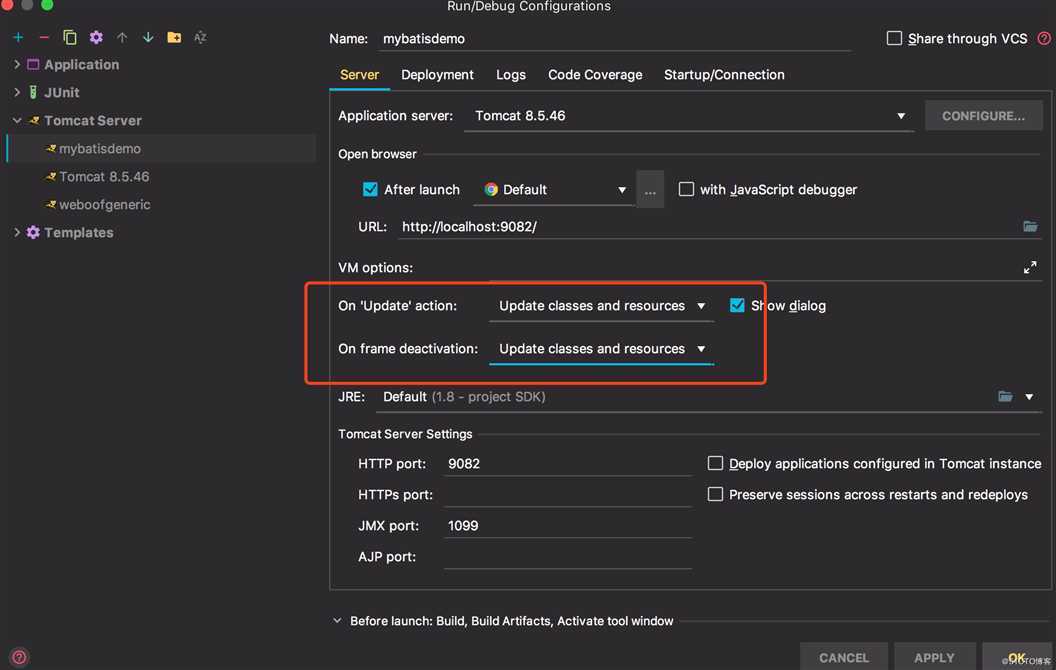Click the HTTP port field

pos(567,463)
